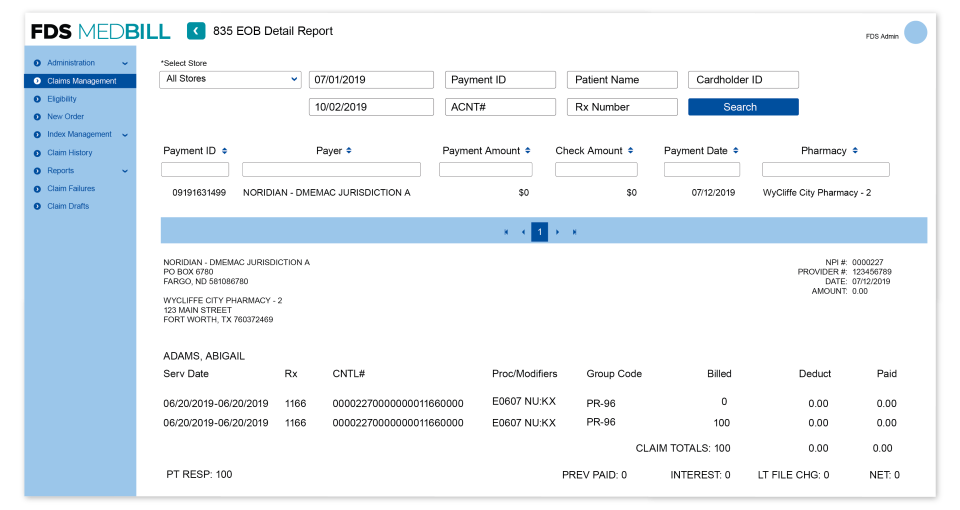Click the Payer column filter box
This screenshot has width=960, height=510.
coord(331,170)
